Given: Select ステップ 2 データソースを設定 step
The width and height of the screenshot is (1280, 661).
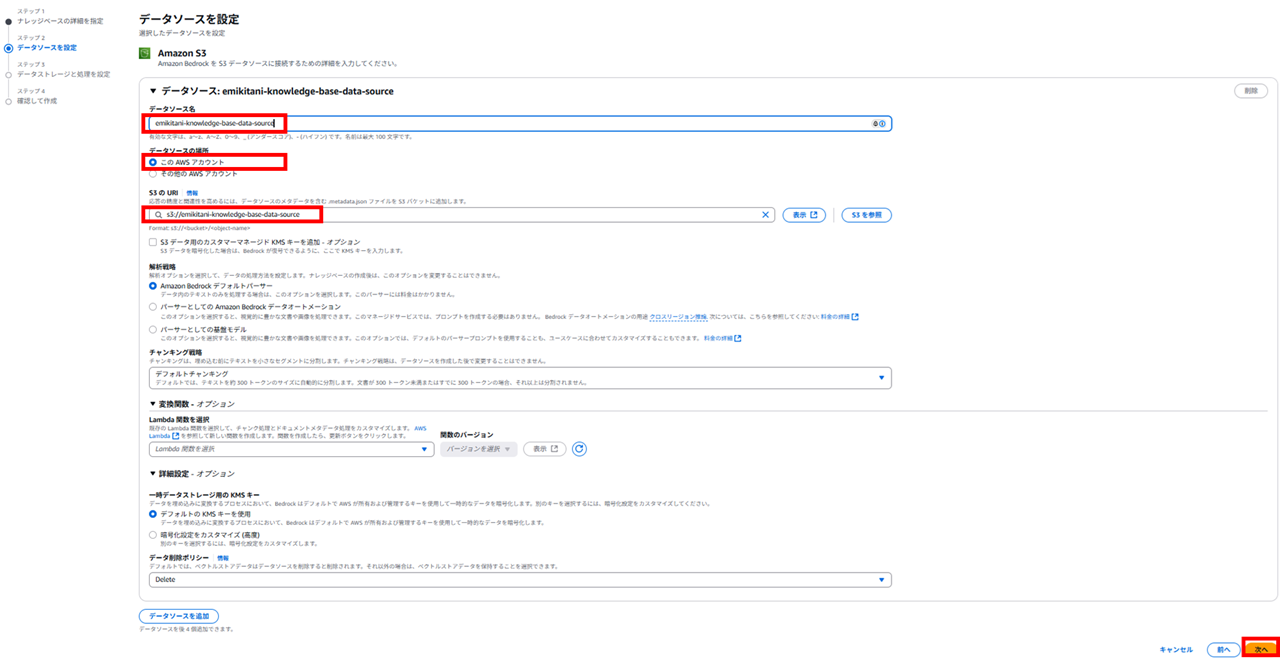Looking at the screenshot, I should coord(47,47).
